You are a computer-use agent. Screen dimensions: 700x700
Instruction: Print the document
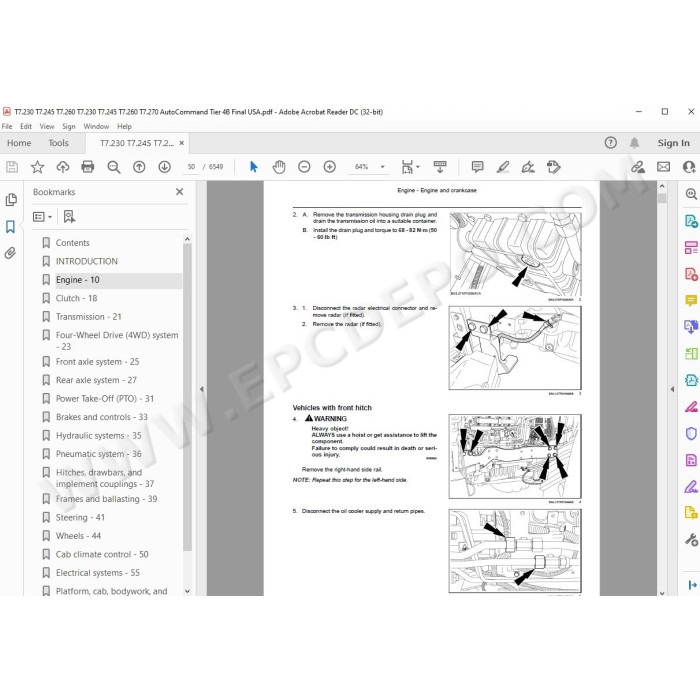pos(88,167)
